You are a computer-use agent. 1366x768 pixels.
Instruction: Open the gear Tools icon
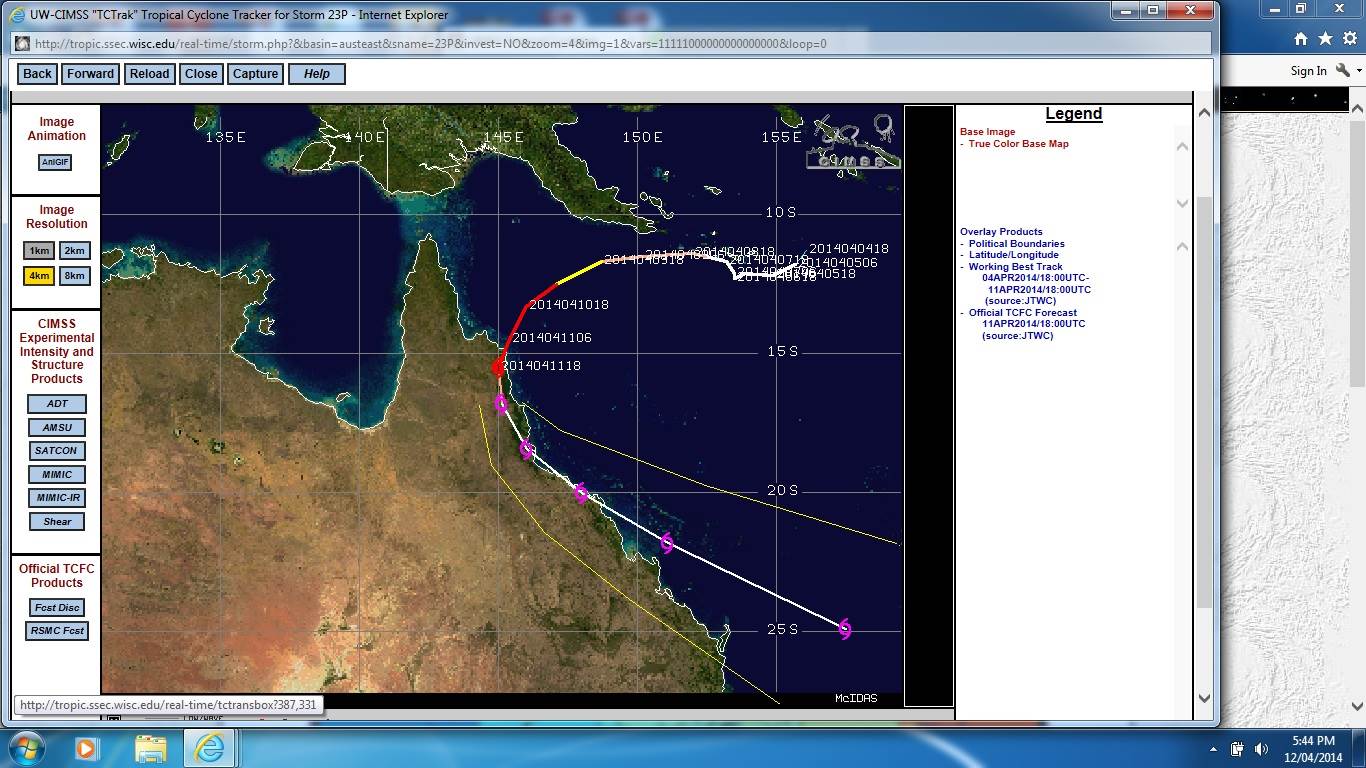1349,39
